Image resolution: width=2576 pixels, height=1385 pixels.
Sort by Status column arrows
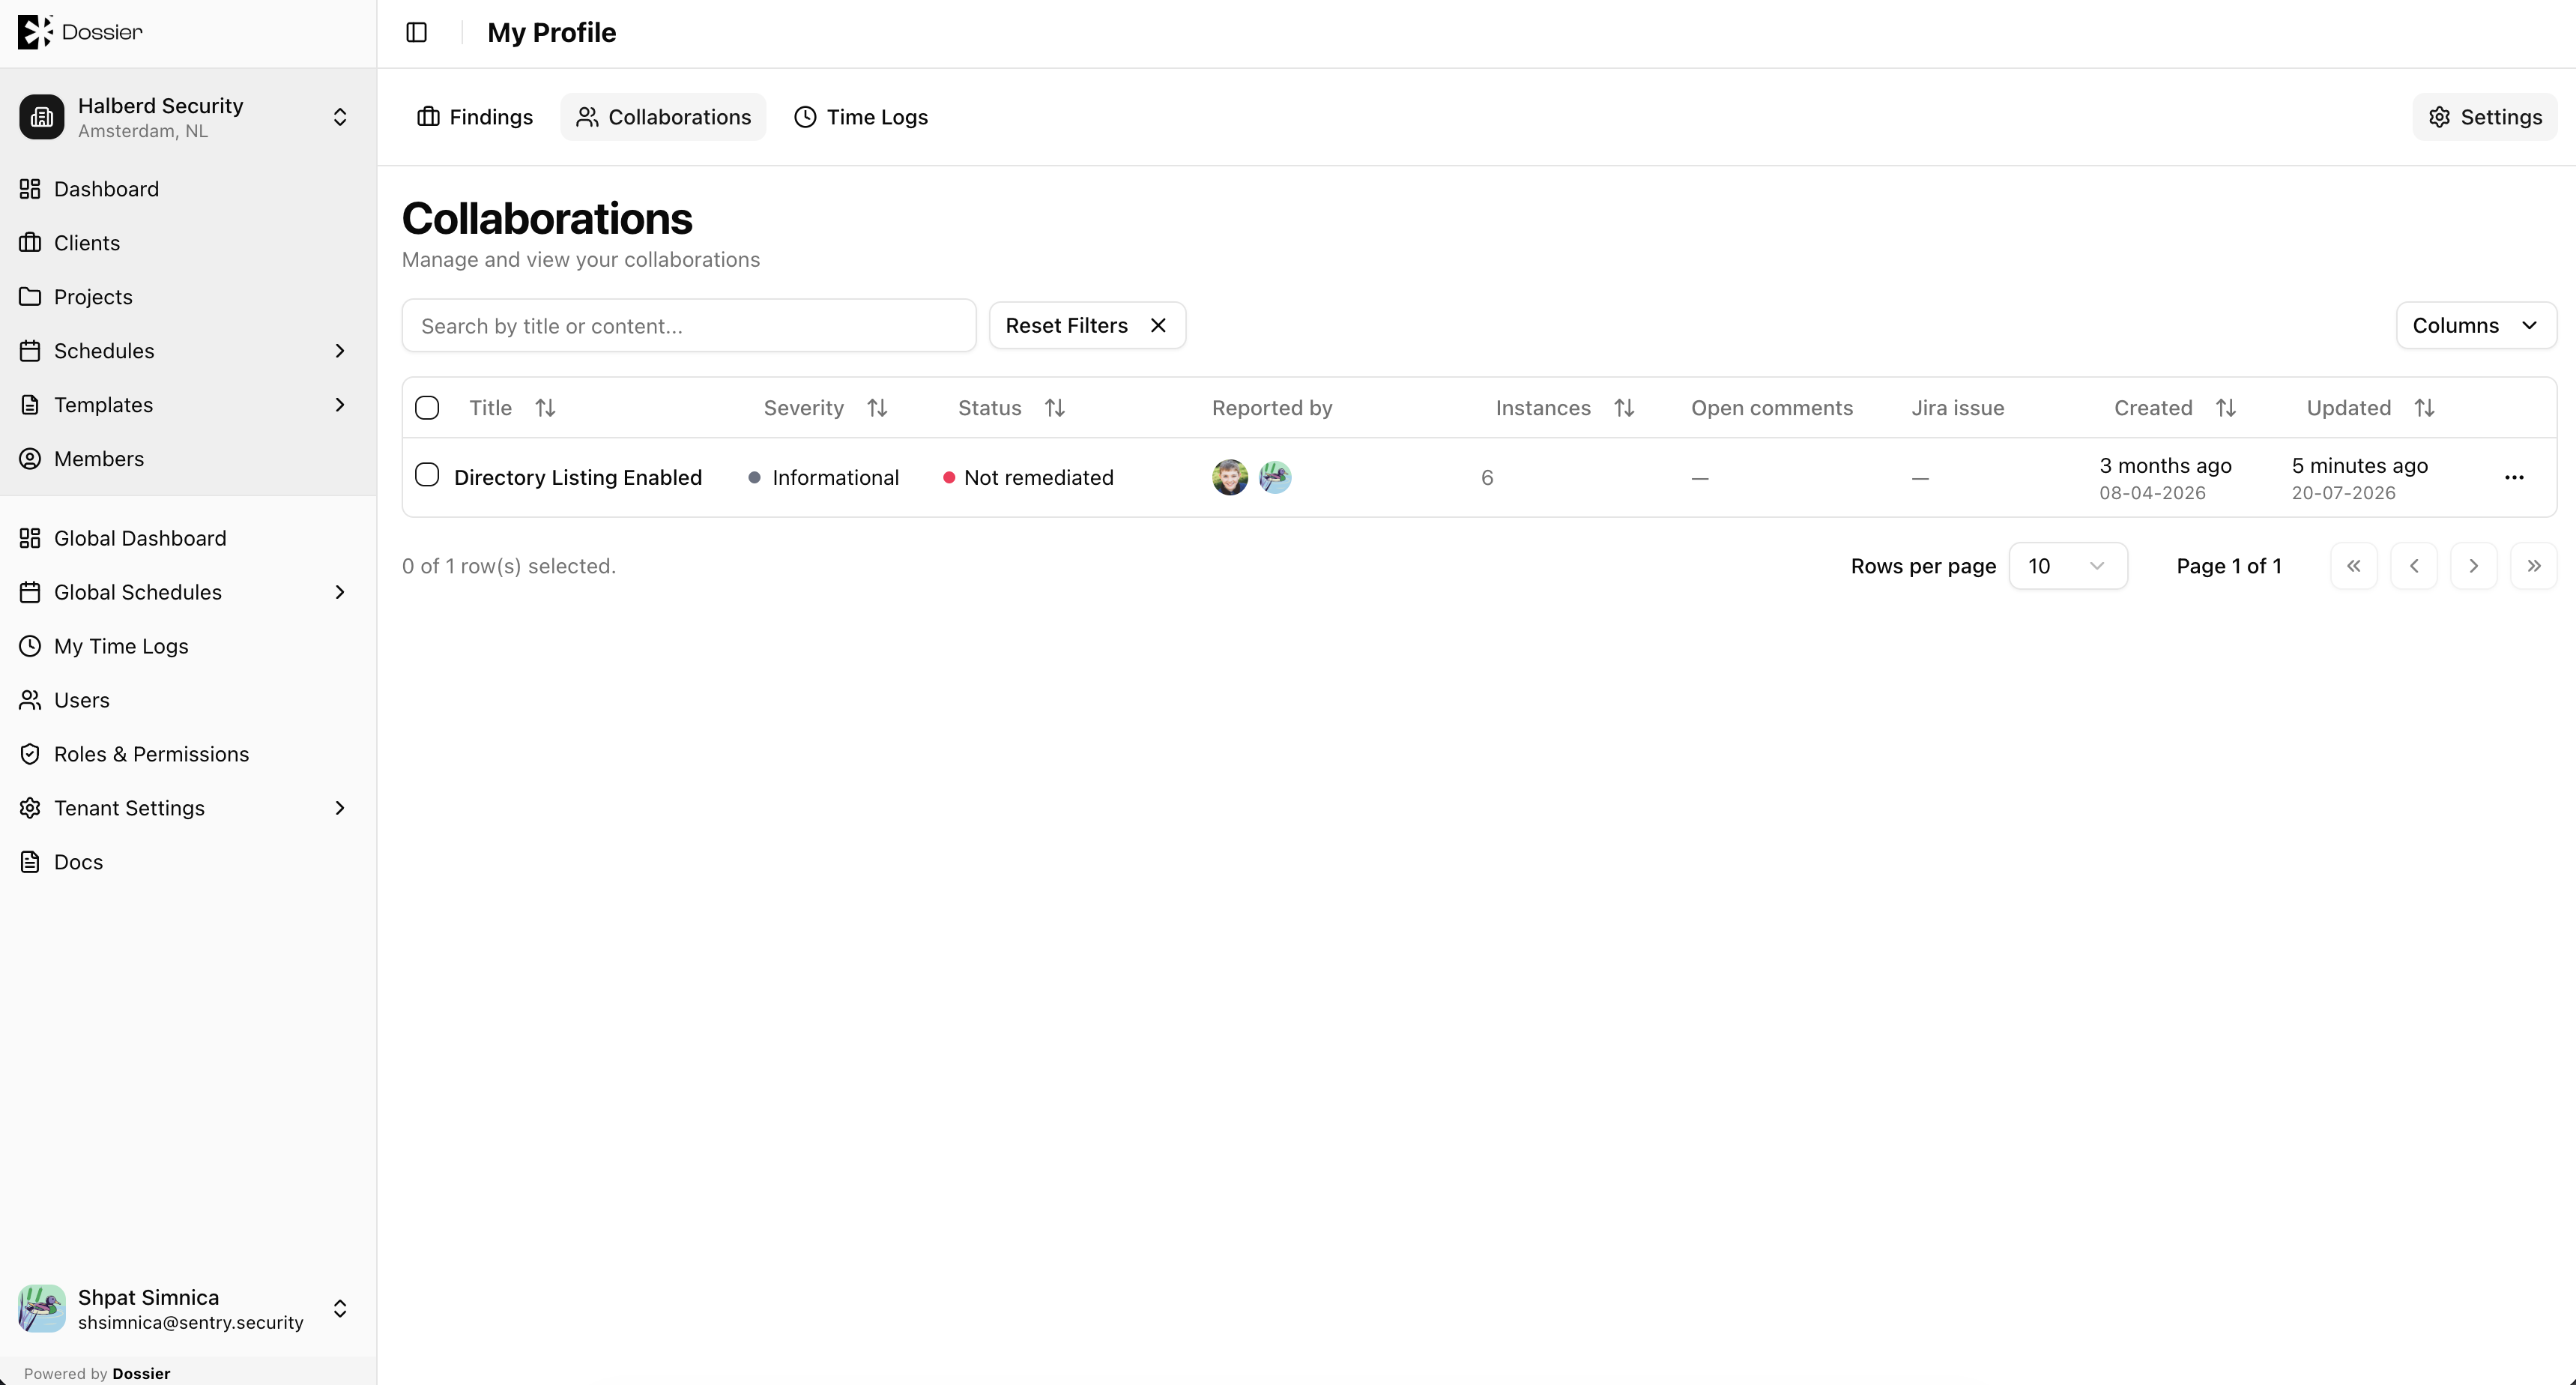pyautogui.click(x=1055, y=408)
